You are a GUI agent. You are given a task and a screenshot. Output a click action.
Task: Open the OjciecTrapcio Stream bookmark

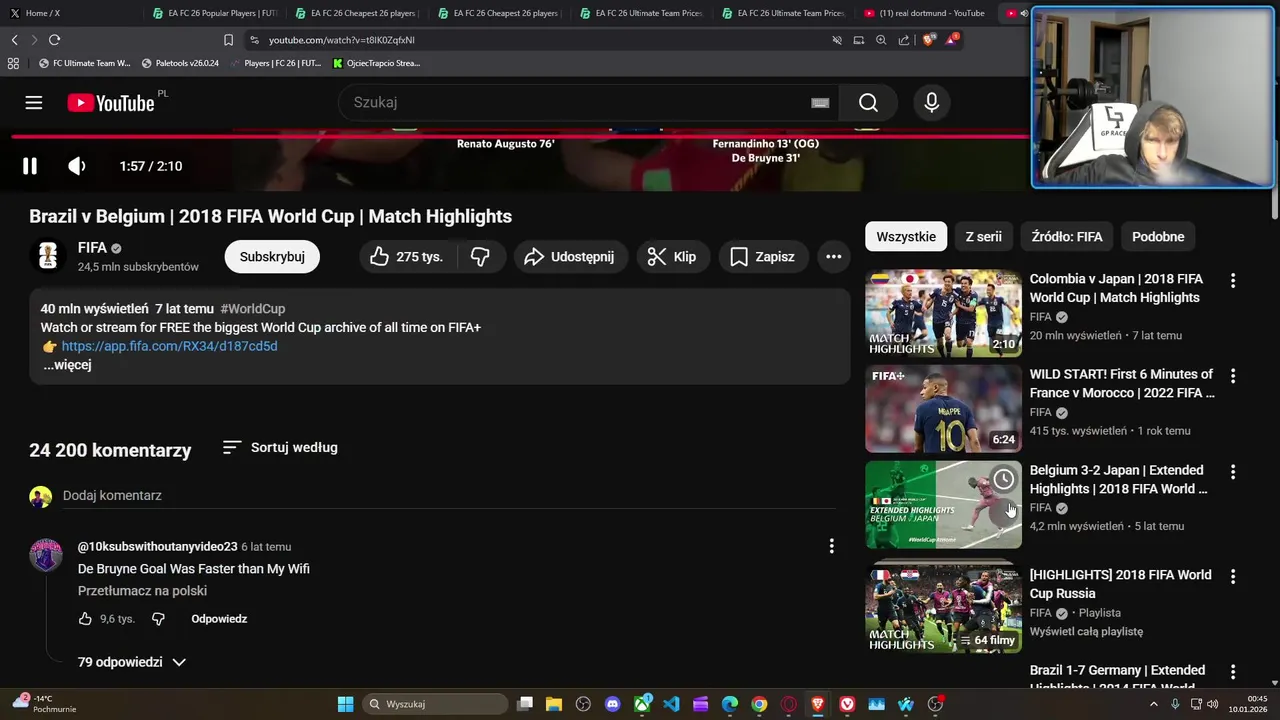point(377,63)
